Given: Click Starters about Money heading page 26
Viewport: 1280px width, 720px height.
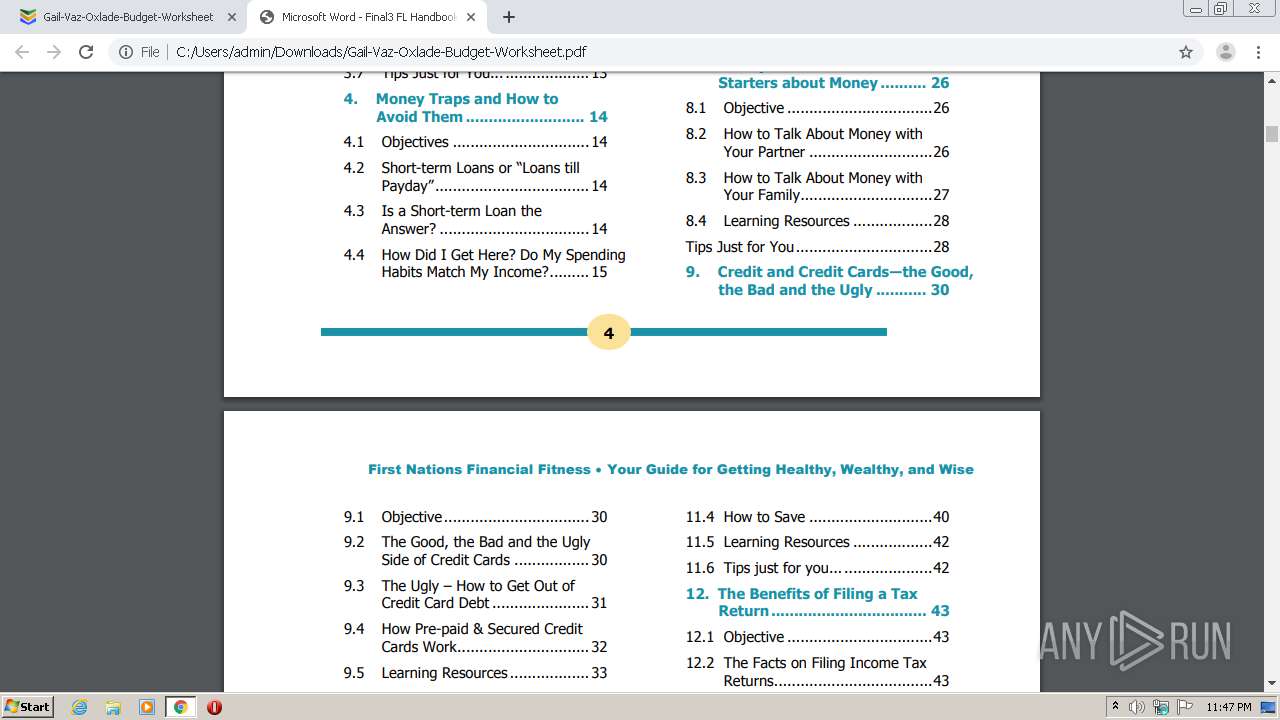Looking at the screenshot, I should coord(833,83).
